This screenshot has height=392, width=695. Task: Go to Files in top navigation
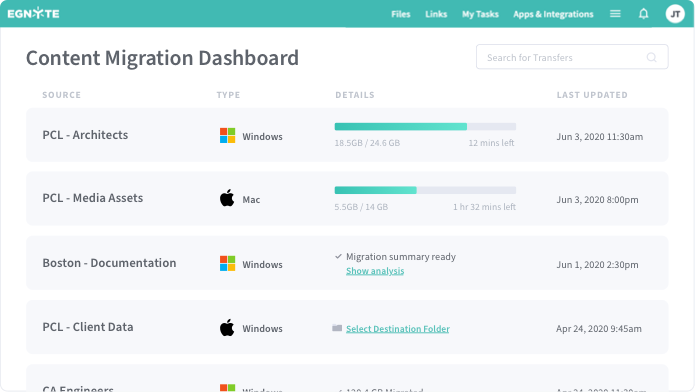401,14
